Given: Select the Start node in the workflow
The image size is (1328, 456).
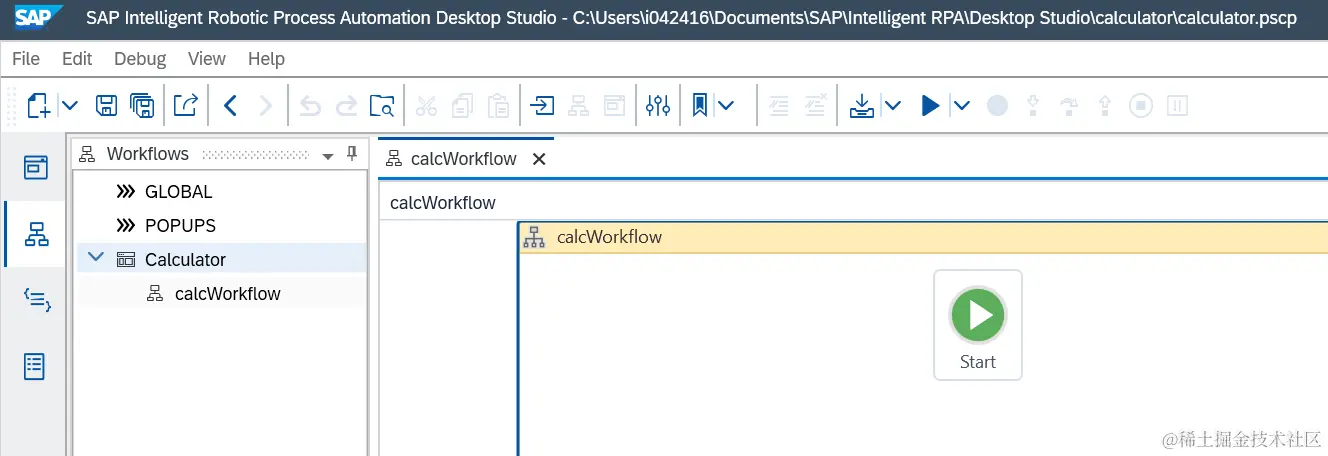Looking at the screenshot, I should tap(978, 325).
